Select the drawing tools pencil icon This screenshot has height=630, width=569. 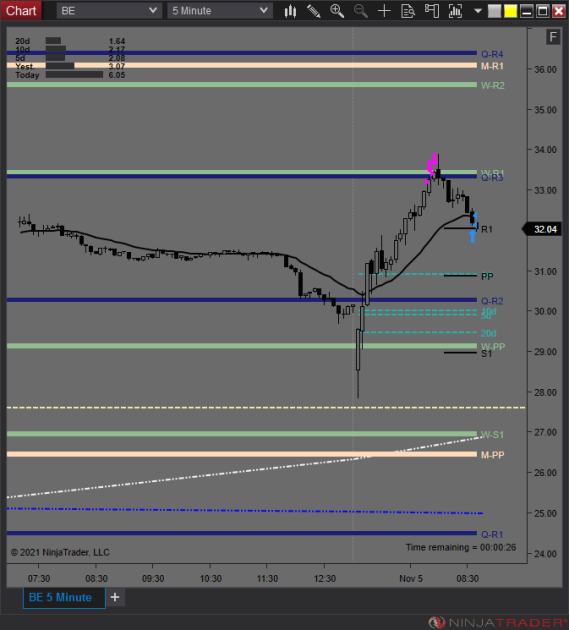[x=313, y=11]
